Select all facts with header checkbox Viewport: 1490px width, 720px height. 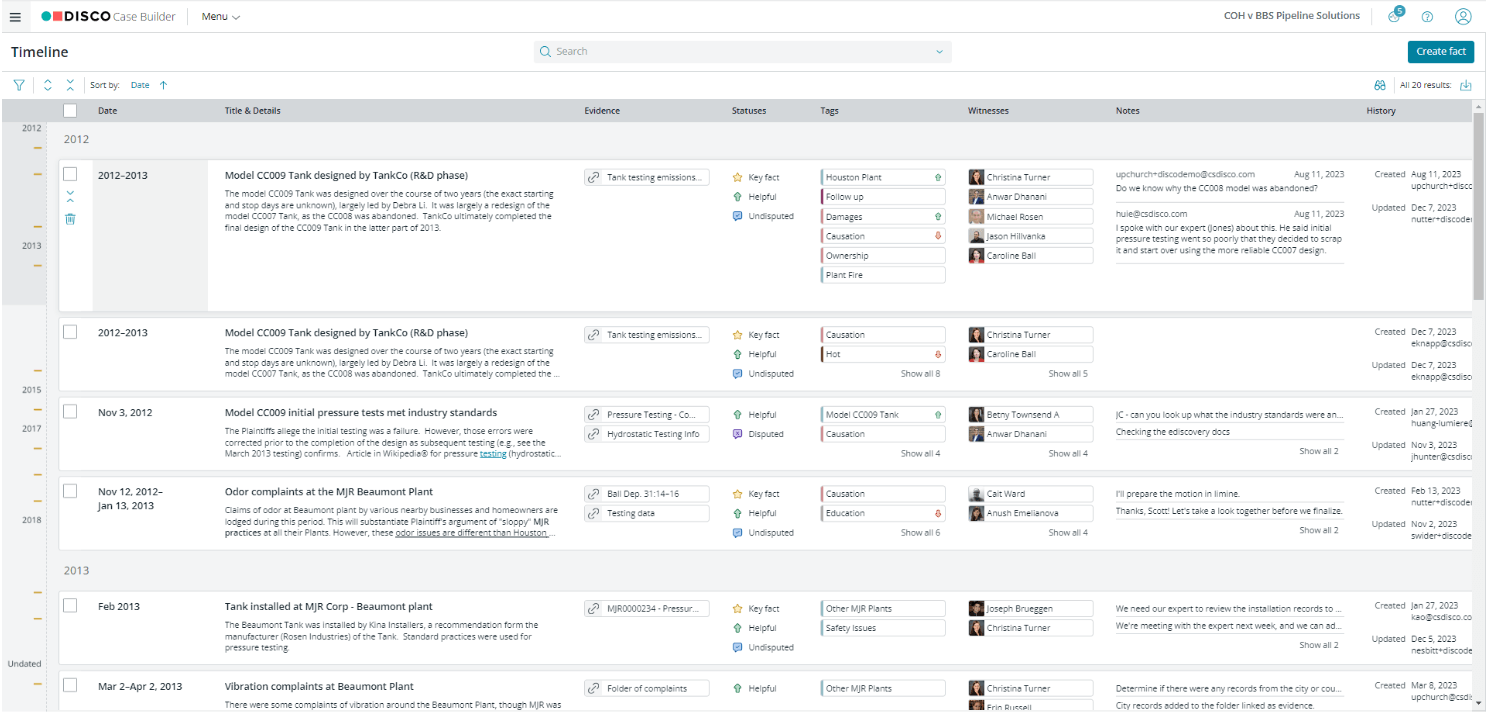pyautogui.click(x=69, y=110)
